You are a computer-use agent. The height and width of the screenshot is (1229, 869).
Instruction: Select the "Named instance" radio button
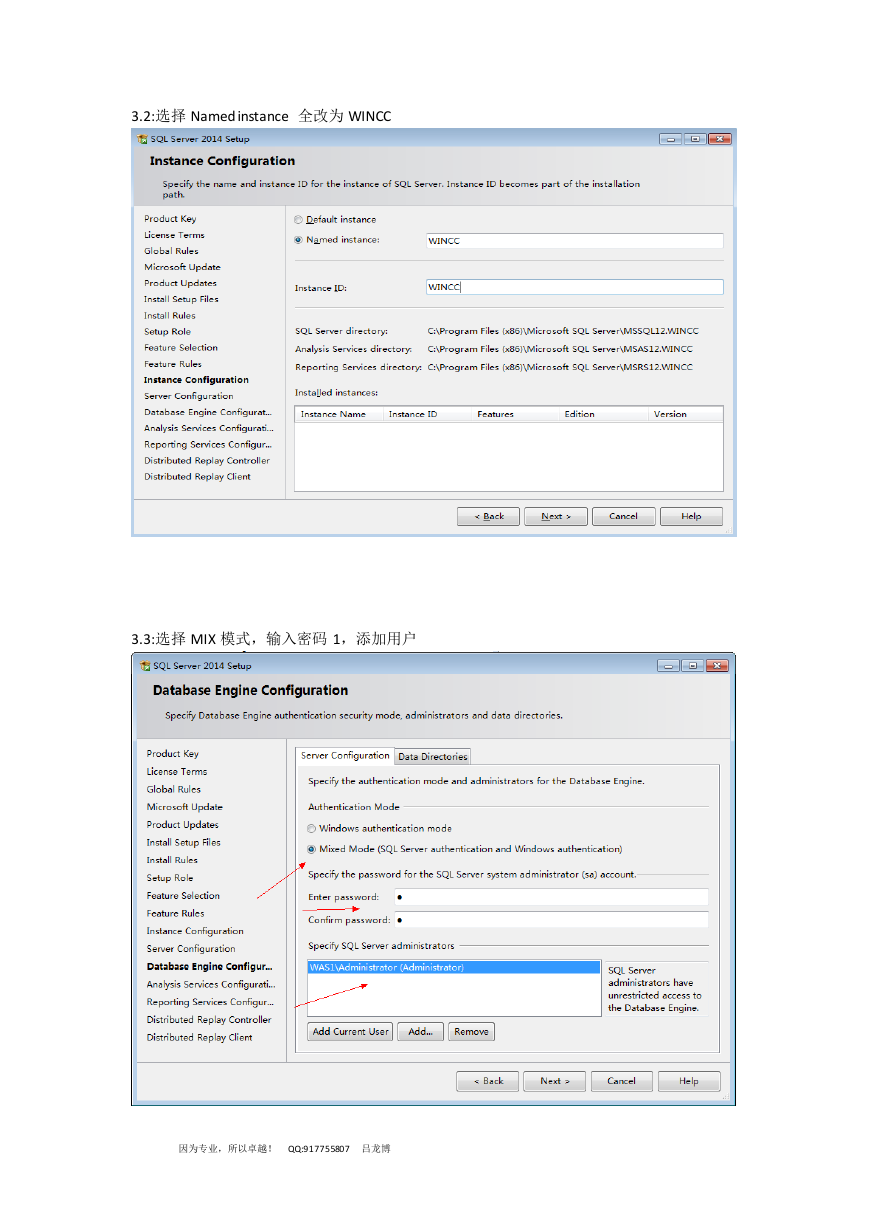(x=298, y=240)
